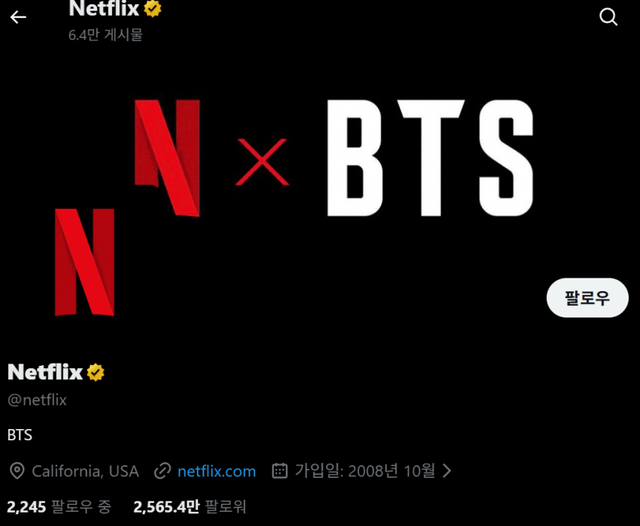Click the 6.4만 게시물 post count
This screenshot has height=526, width=640.
click(x=105, y=35)
